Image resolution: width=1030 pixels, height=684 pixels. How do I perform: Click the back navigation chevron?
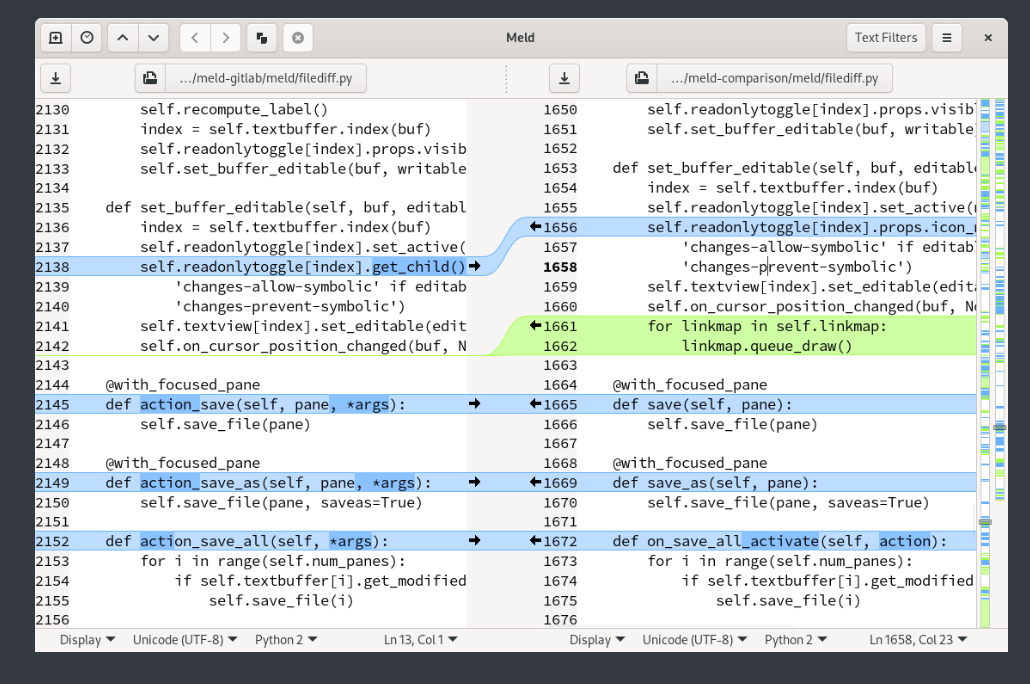[195, 38]
